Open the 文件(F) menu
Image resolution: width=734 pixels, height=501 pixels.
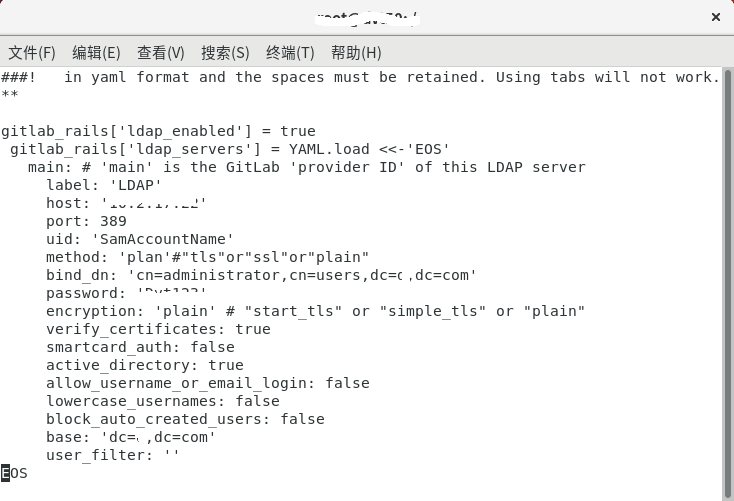32,52
